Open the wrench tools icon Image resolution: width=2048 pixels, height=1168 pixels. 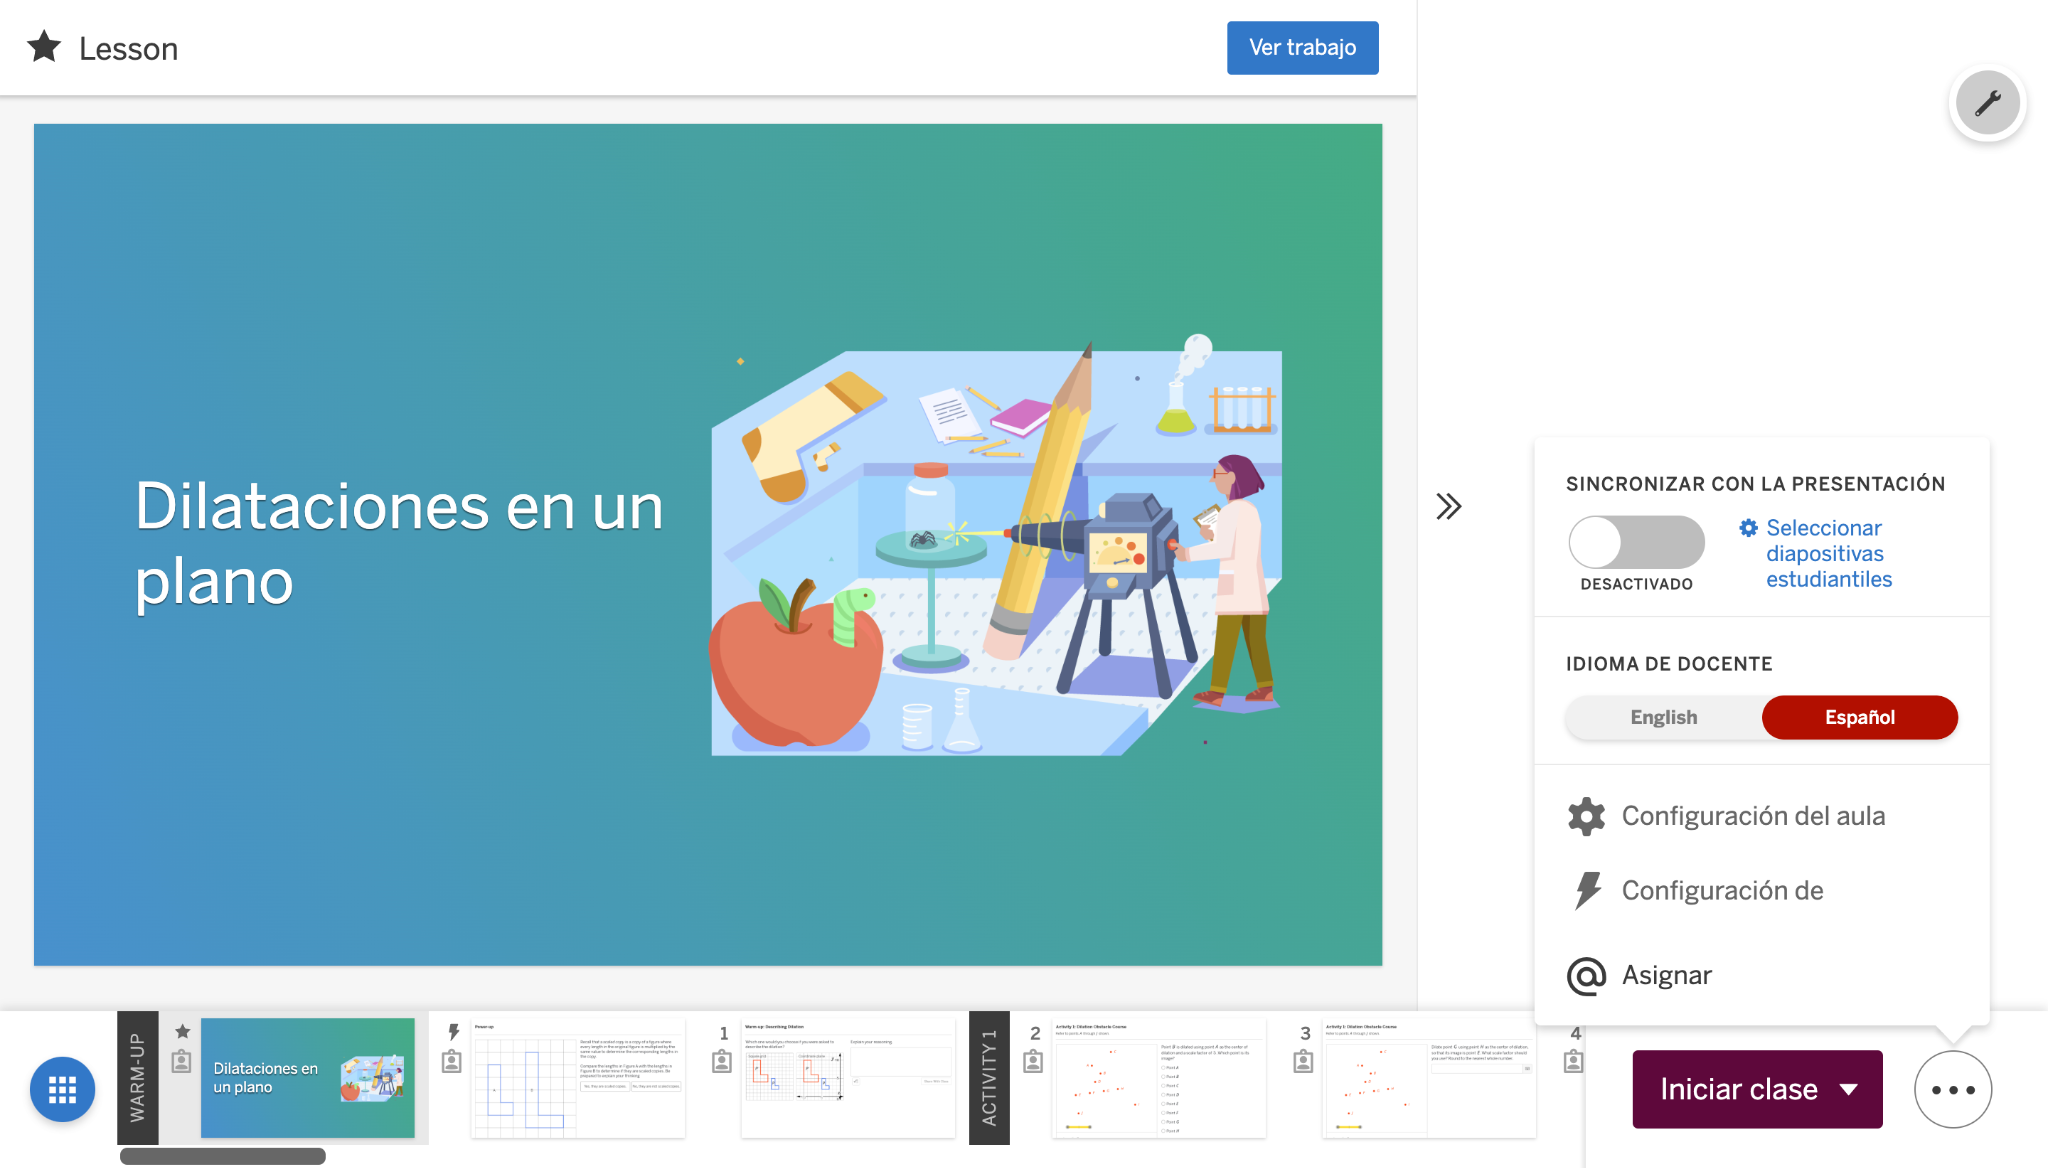click(1987, 102)
